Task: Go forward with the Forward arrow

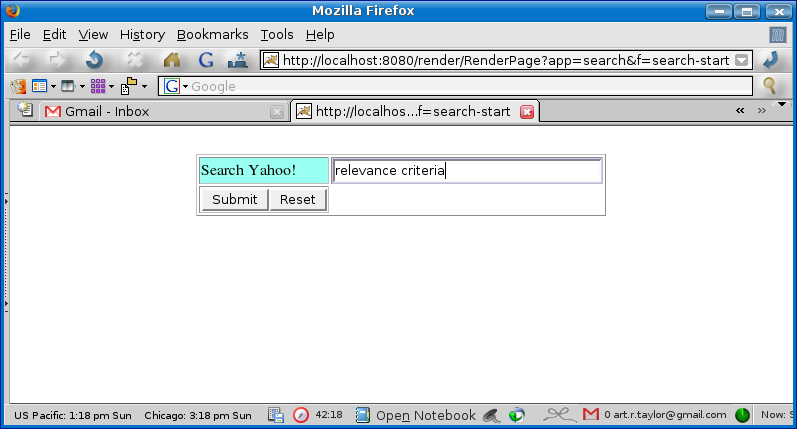Action: tap(57, 60)
